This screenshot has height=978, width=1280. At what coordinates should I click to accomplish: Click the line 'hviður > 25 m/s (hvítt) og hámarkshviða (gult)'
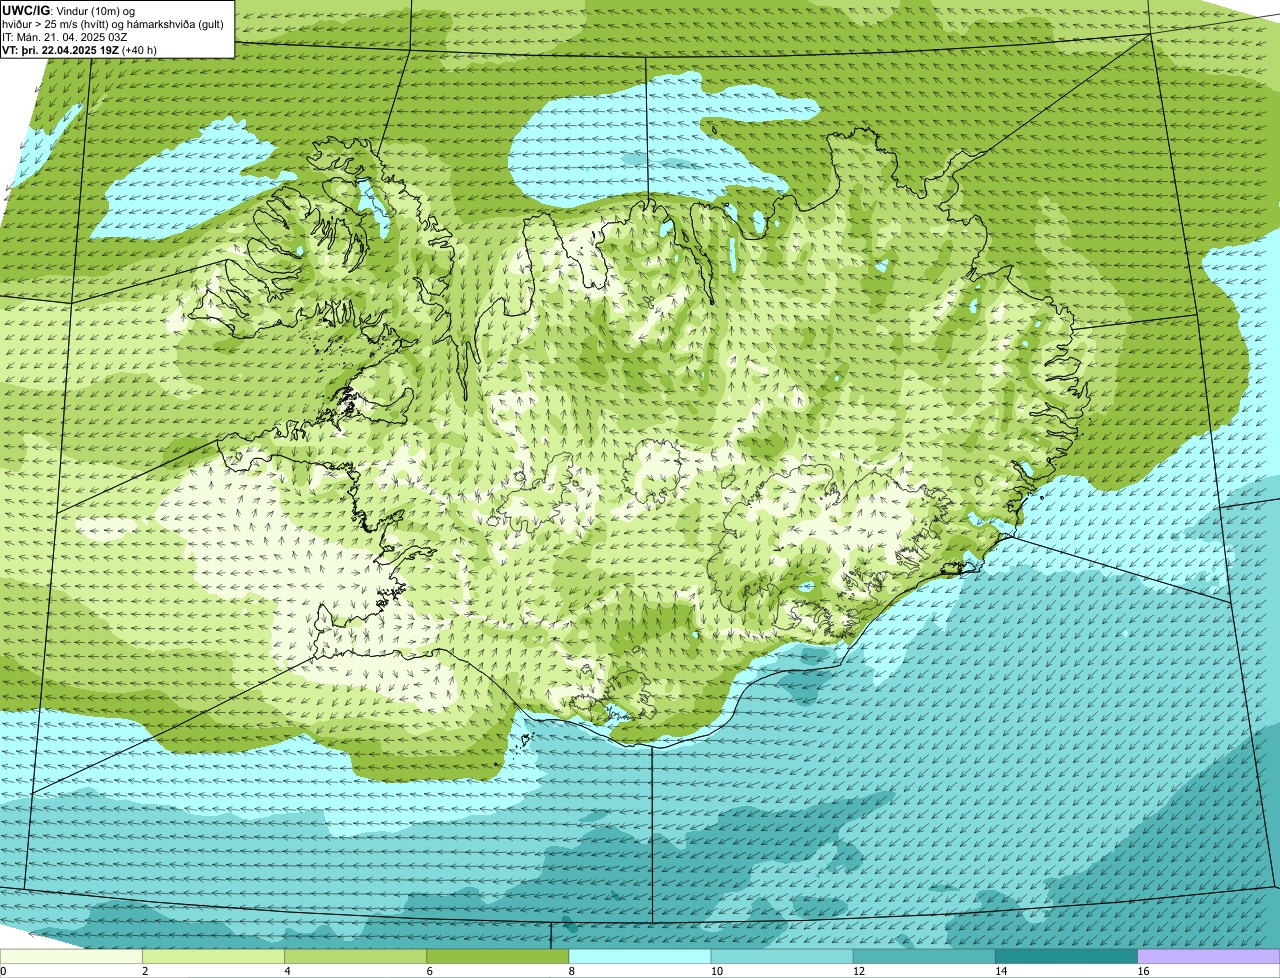(112, 24)
